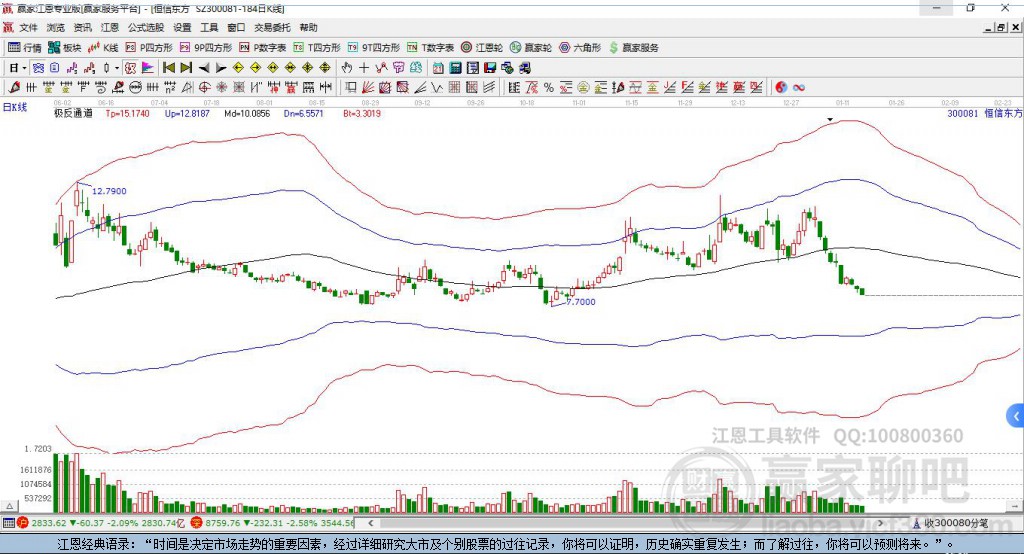Expand the 日 period dropdown
This screenshot has height=554, width=1024.
click(x=24, y=68)
